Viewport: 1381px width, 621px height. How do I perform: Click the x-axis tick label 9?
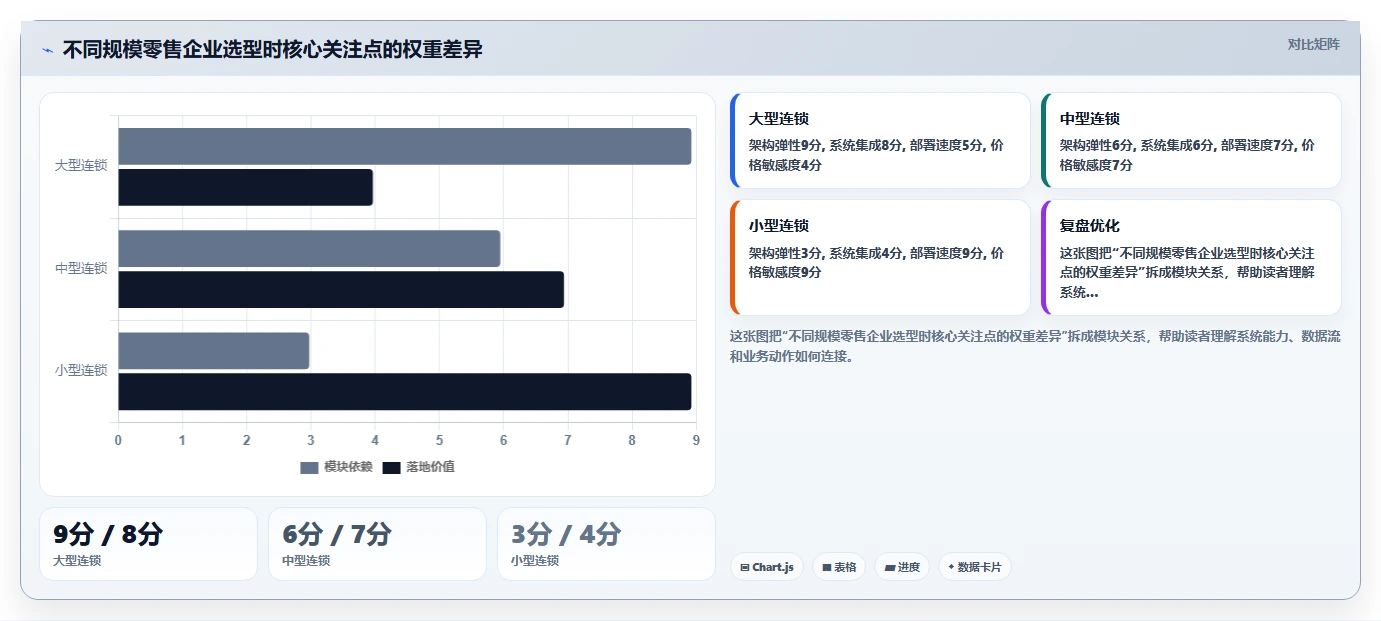[696, 441]
